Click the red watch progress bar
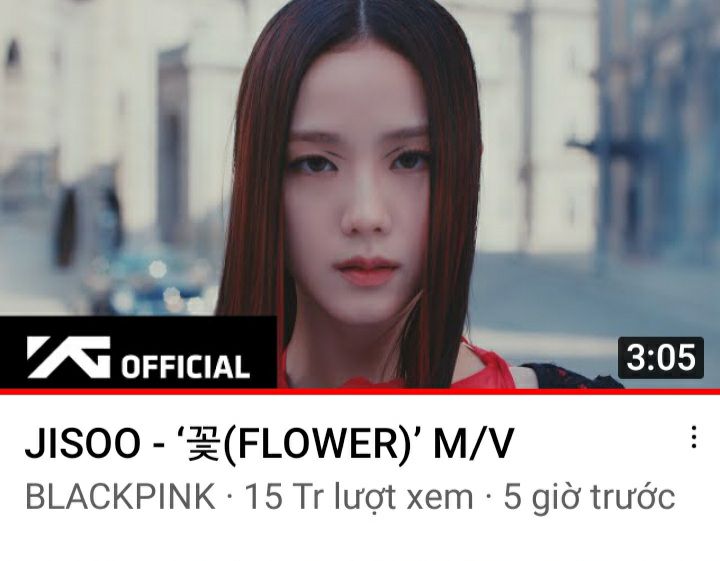720x561 pixels. point(360,391)
